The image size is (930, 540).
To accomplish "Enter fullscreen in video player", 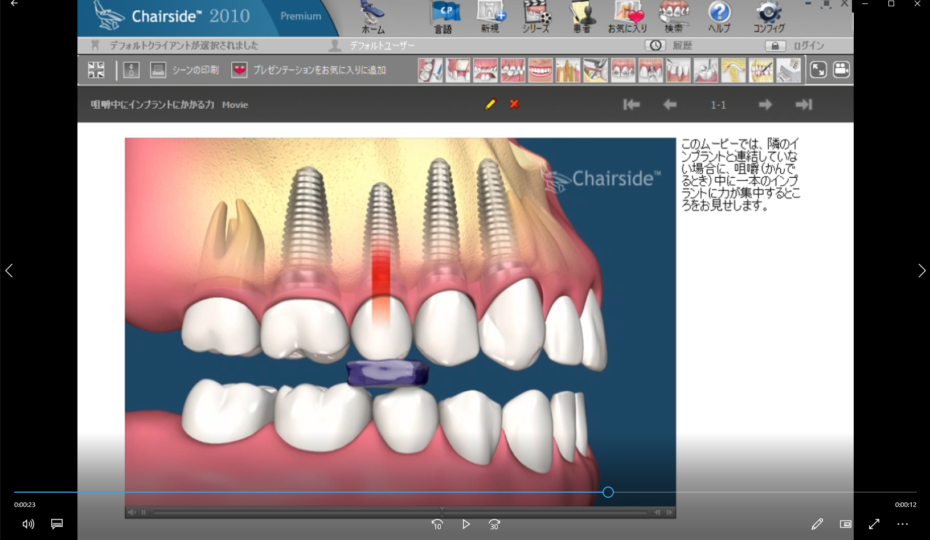I will (x=874, y=524).
